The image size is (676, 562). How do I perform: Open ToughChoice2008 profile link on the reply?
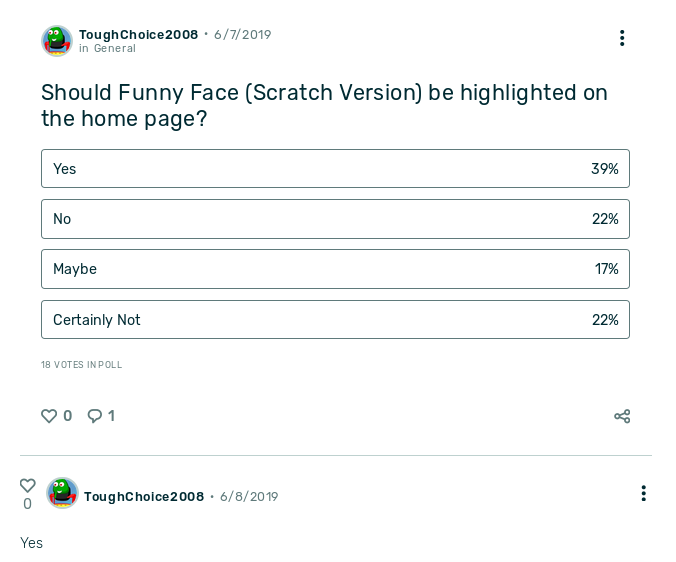coord(144,497)
